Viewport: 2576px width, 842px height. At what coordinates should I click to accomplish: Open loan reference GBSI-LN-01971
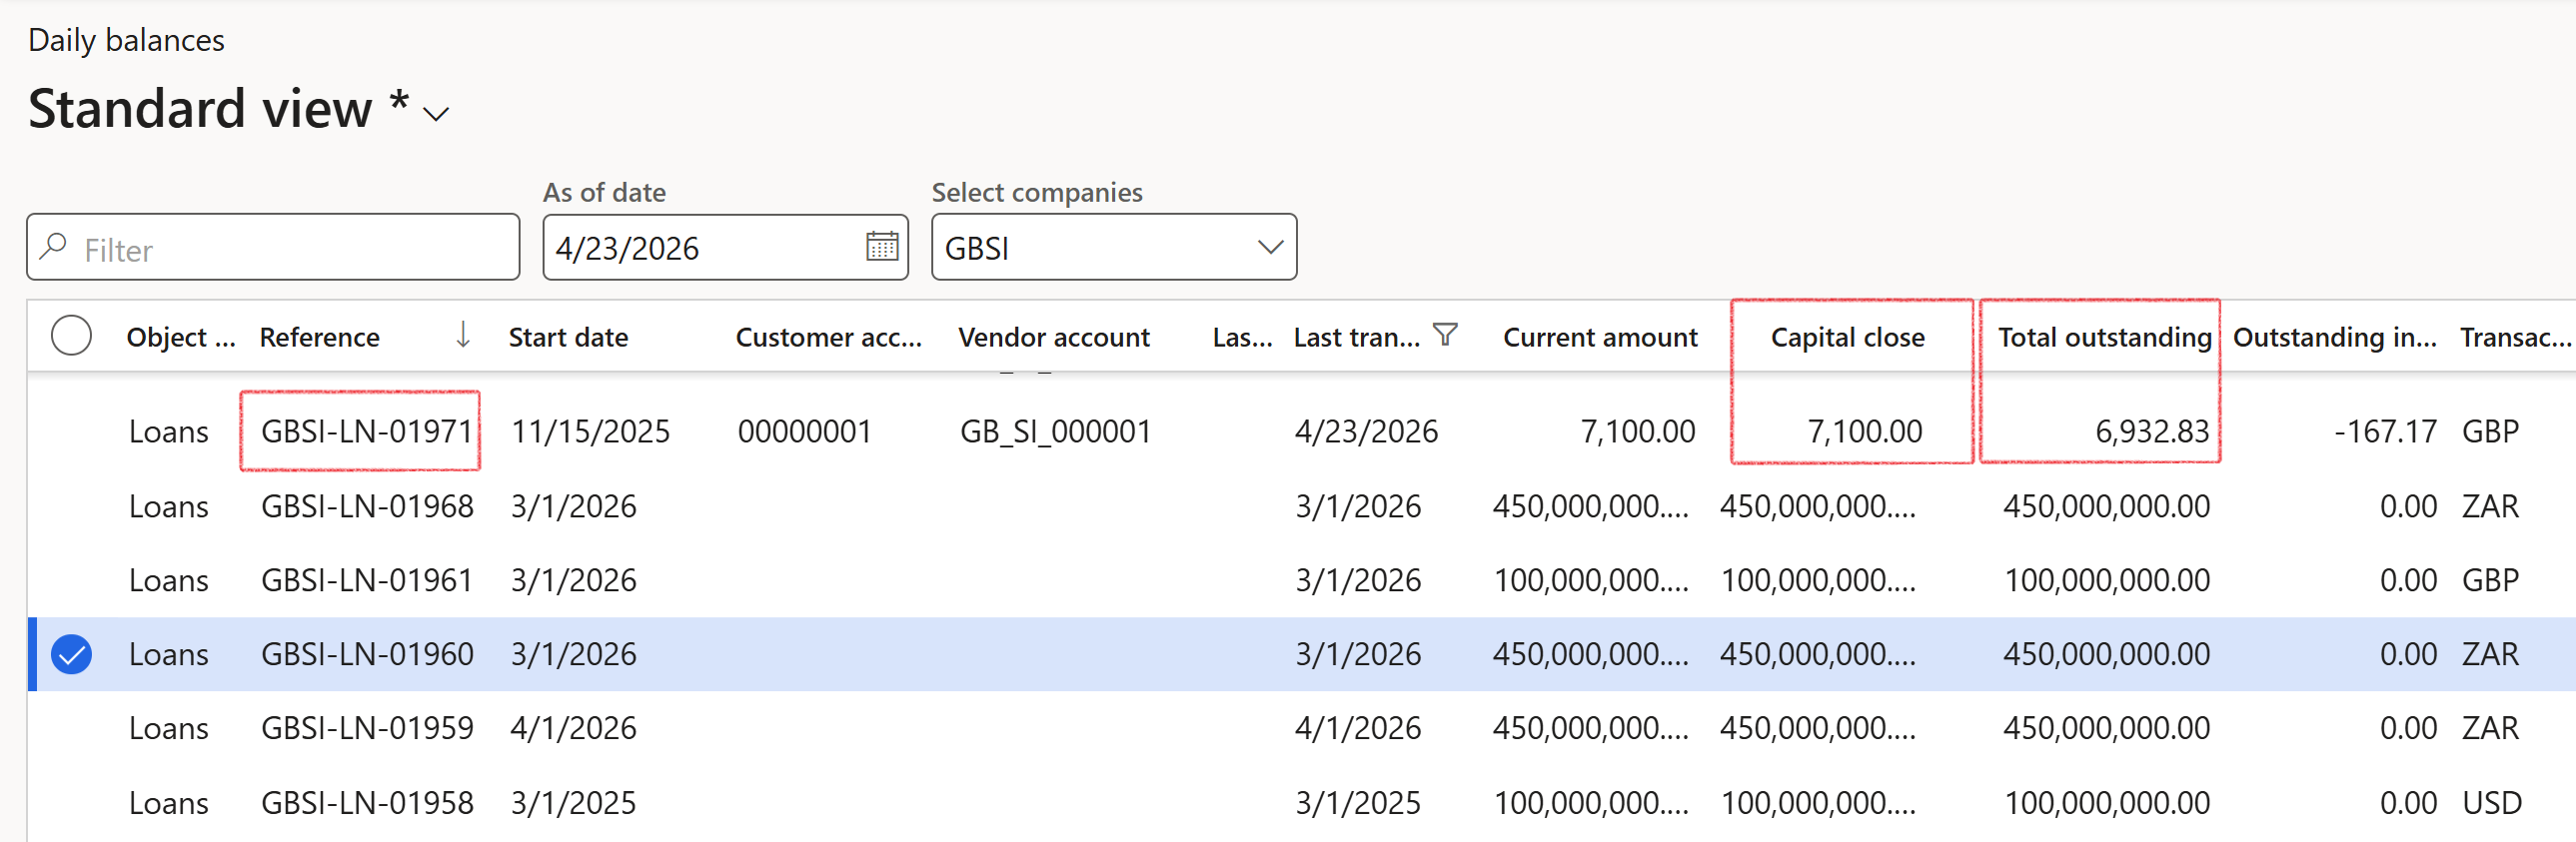[366, 431]
